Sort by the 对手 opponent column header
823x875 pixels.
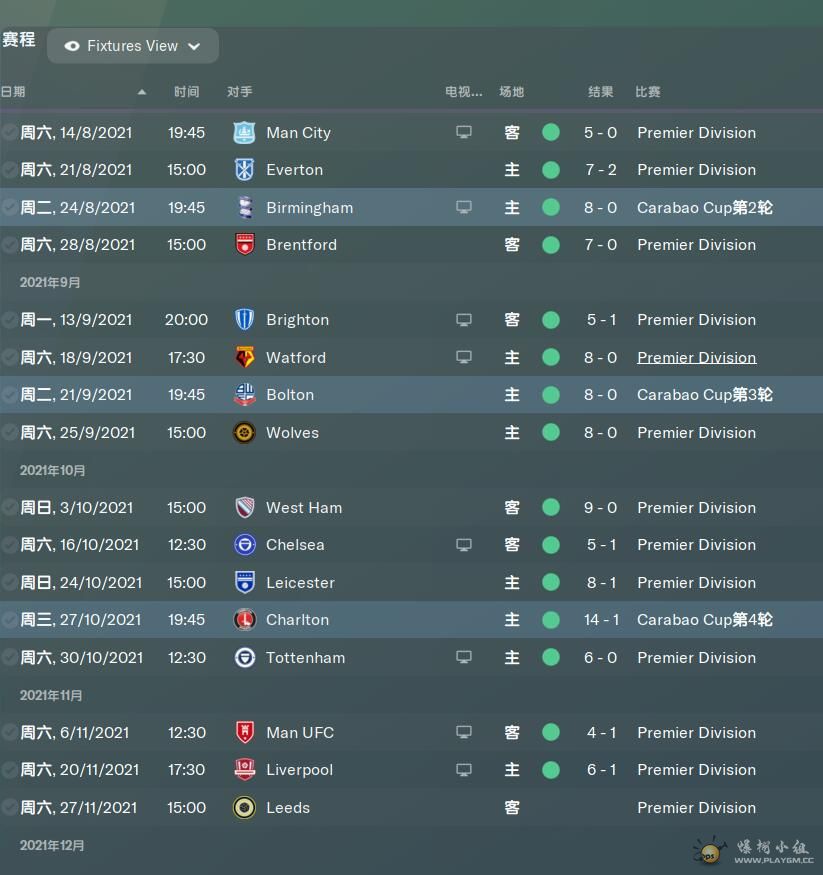point(240,92)
